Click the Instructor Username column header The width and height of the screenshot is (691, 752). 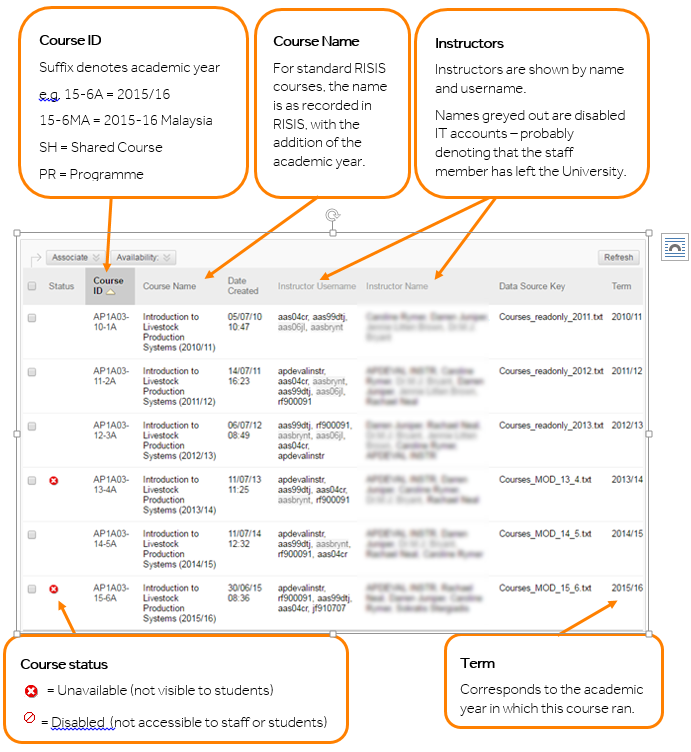coord(317,286)
